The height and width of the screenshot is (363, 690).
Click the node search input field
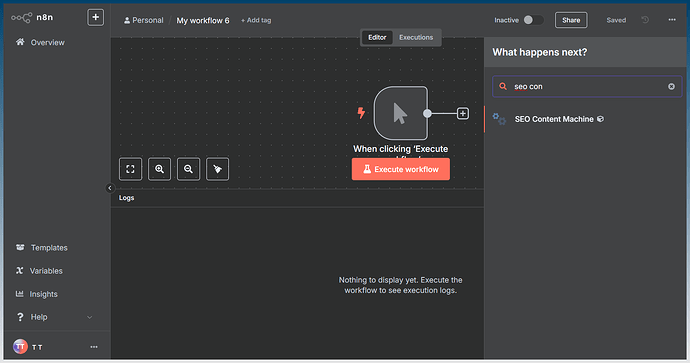click(x=587, y=87)
